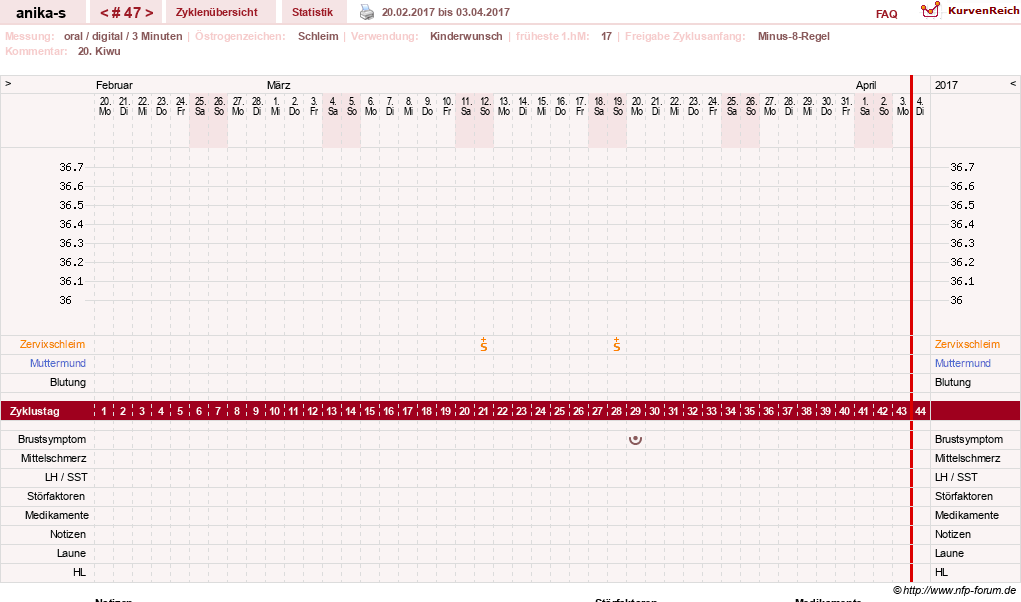Viewport: 1021px width, 602px height.
Task: Click the left Notizen row label
Action: pos(68,534)
